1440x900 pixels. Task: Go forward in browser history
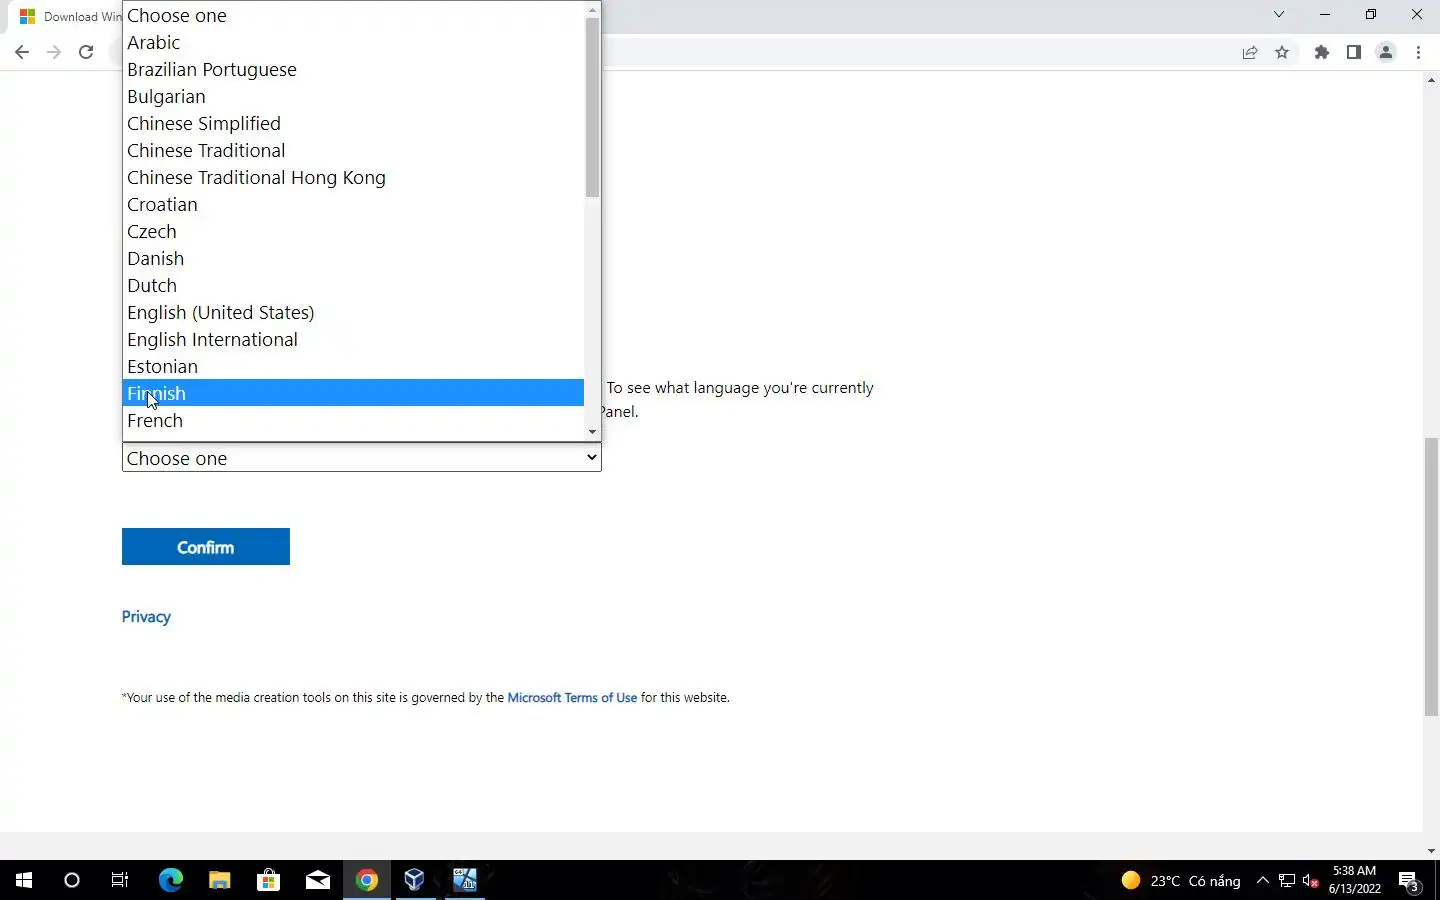pyautogui.click(x=54, y=53)
